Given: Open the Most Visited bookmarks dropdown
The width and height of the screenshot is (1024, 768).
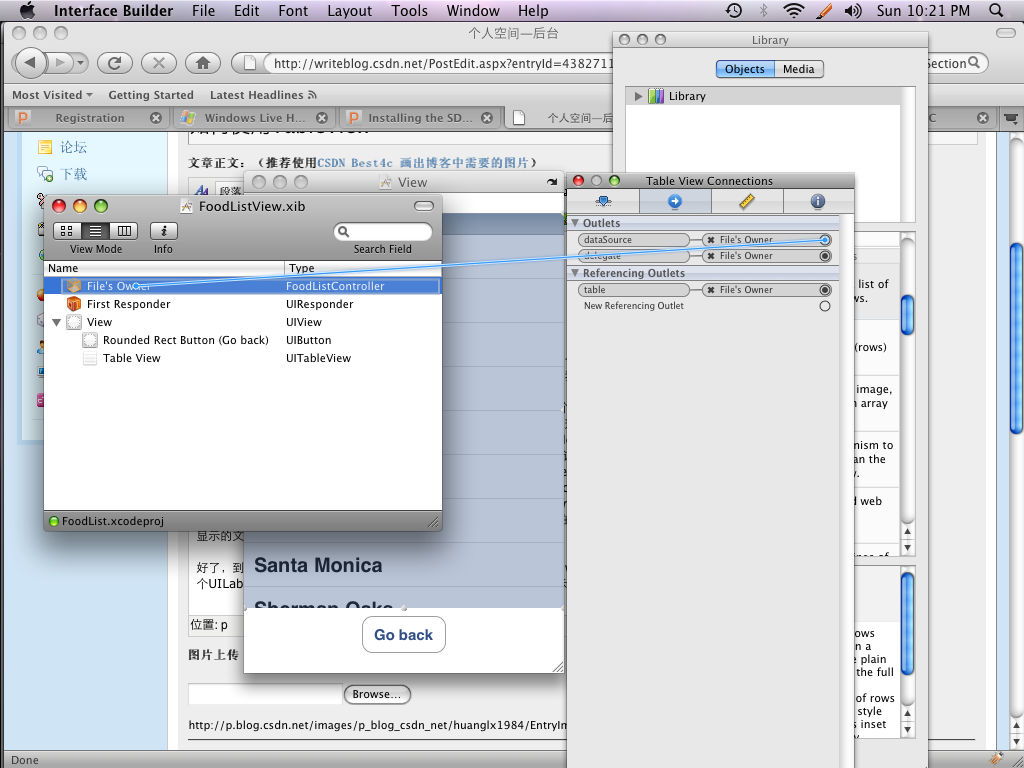Looking at the screenshot, I should tap(52, 95).
